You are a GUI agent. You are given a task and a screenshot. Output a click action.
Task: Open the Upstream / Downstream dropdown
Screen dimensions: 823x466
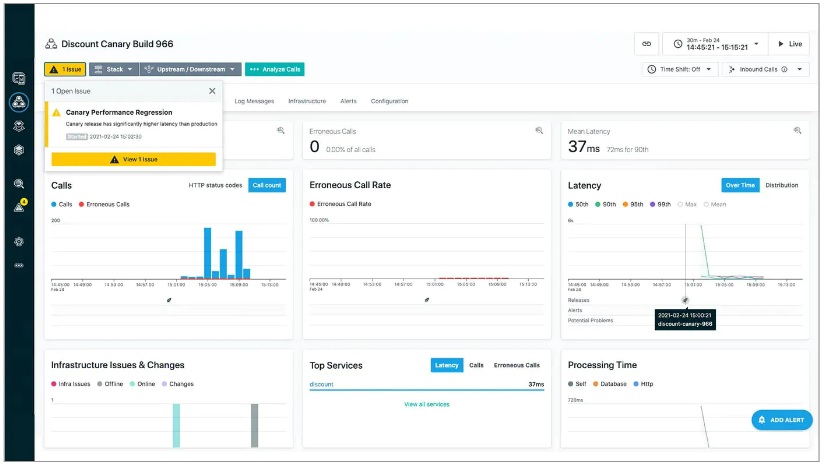click(x=191, y=69)
